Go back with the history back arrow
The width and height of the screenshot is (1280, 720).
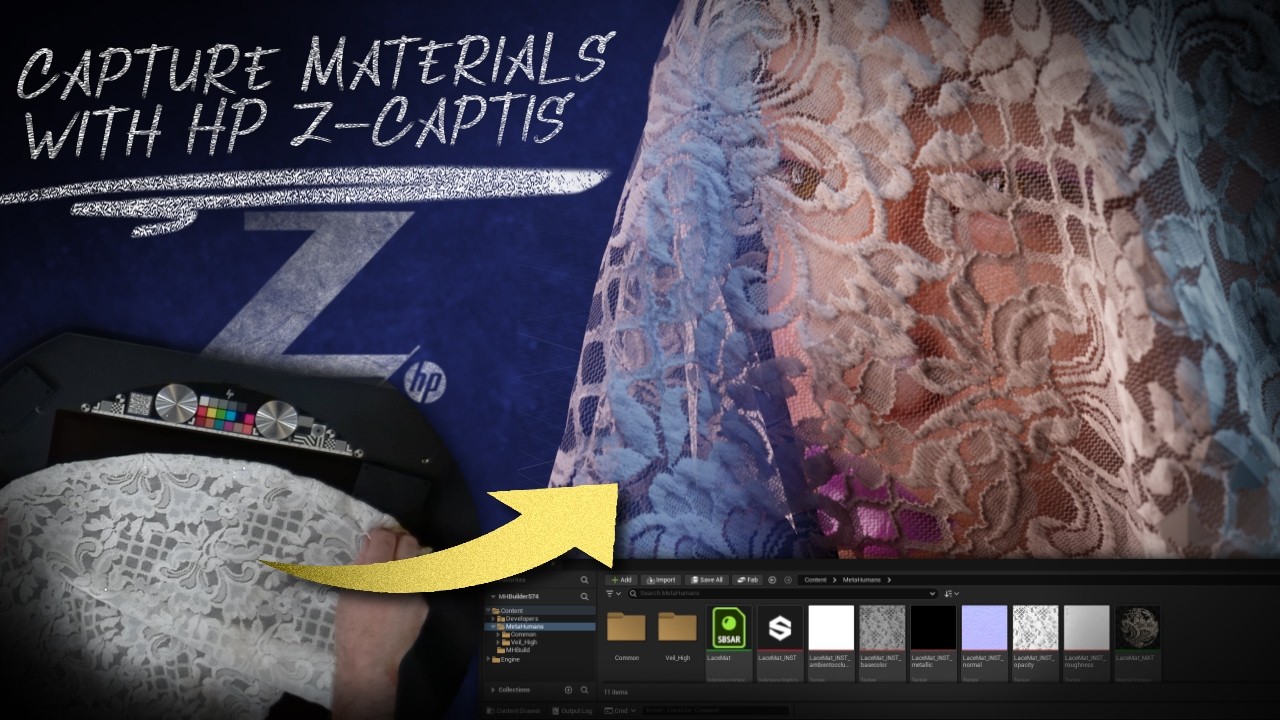pyautogui.click(x=772, y=580)
